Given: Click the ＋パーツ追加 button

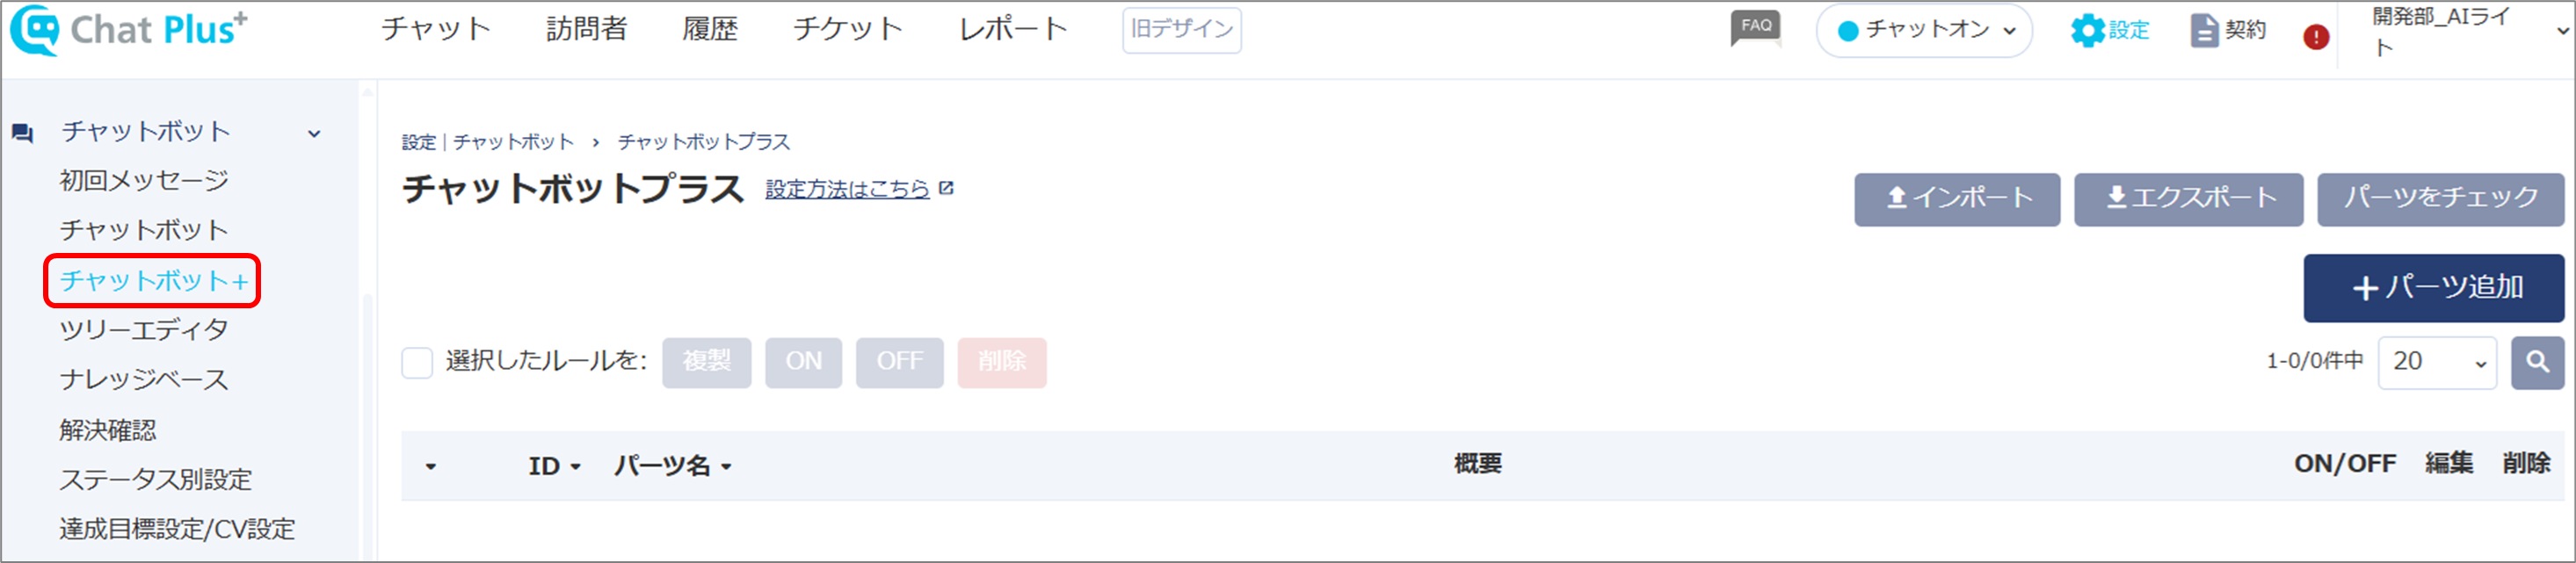Looking at the screenshot, I should [2433, 288].
